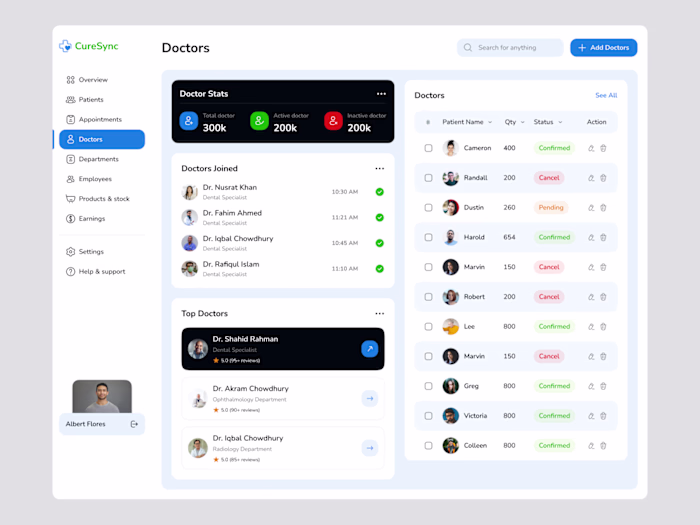Click the blue Total doctor icon

tap(189, 121)
